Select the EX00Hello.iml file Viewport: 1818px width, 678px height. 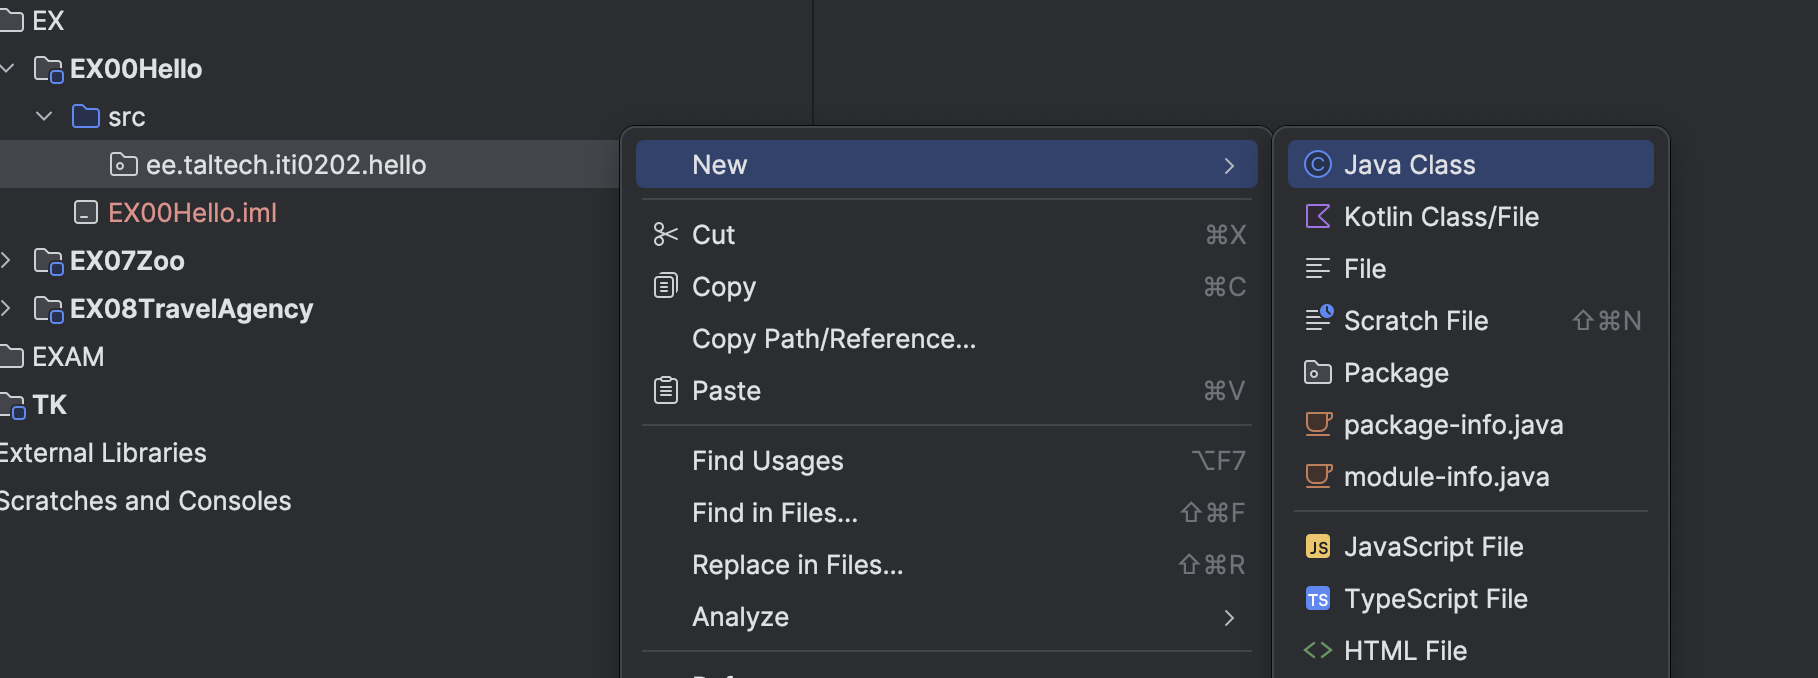tap(191, 213)
